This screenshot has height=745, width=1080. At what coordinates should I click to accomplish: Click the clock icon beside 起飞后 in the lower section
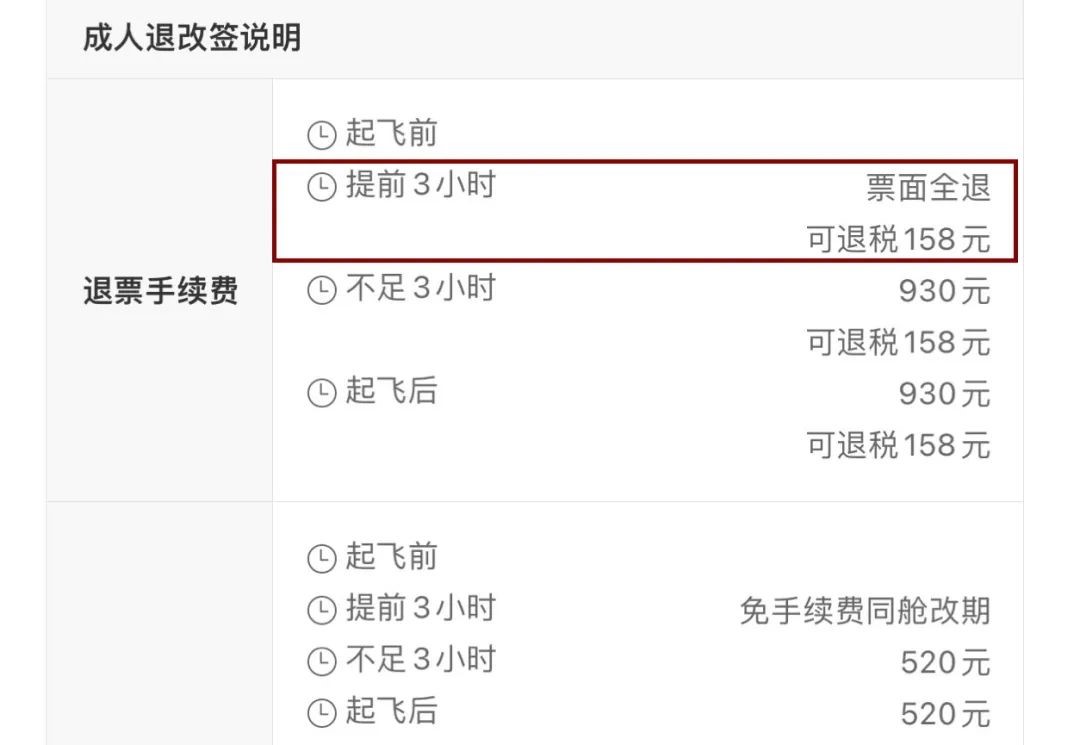tap(321, 713)
